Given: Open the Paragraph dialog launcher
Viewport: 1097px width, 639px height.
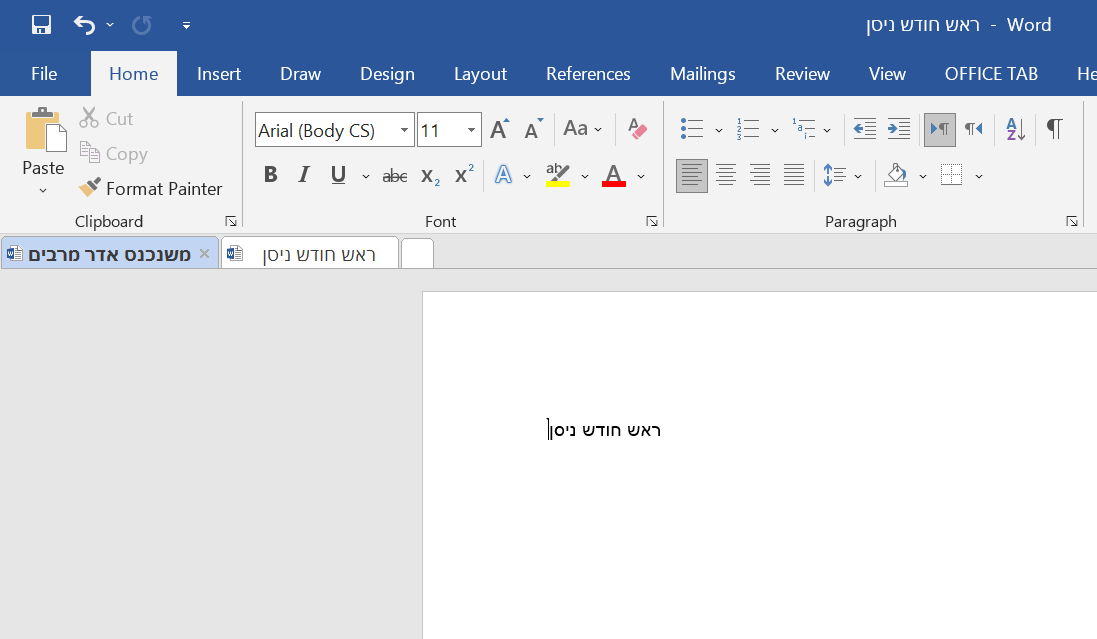Looking at the screenshot, I should coord(1072,221).
